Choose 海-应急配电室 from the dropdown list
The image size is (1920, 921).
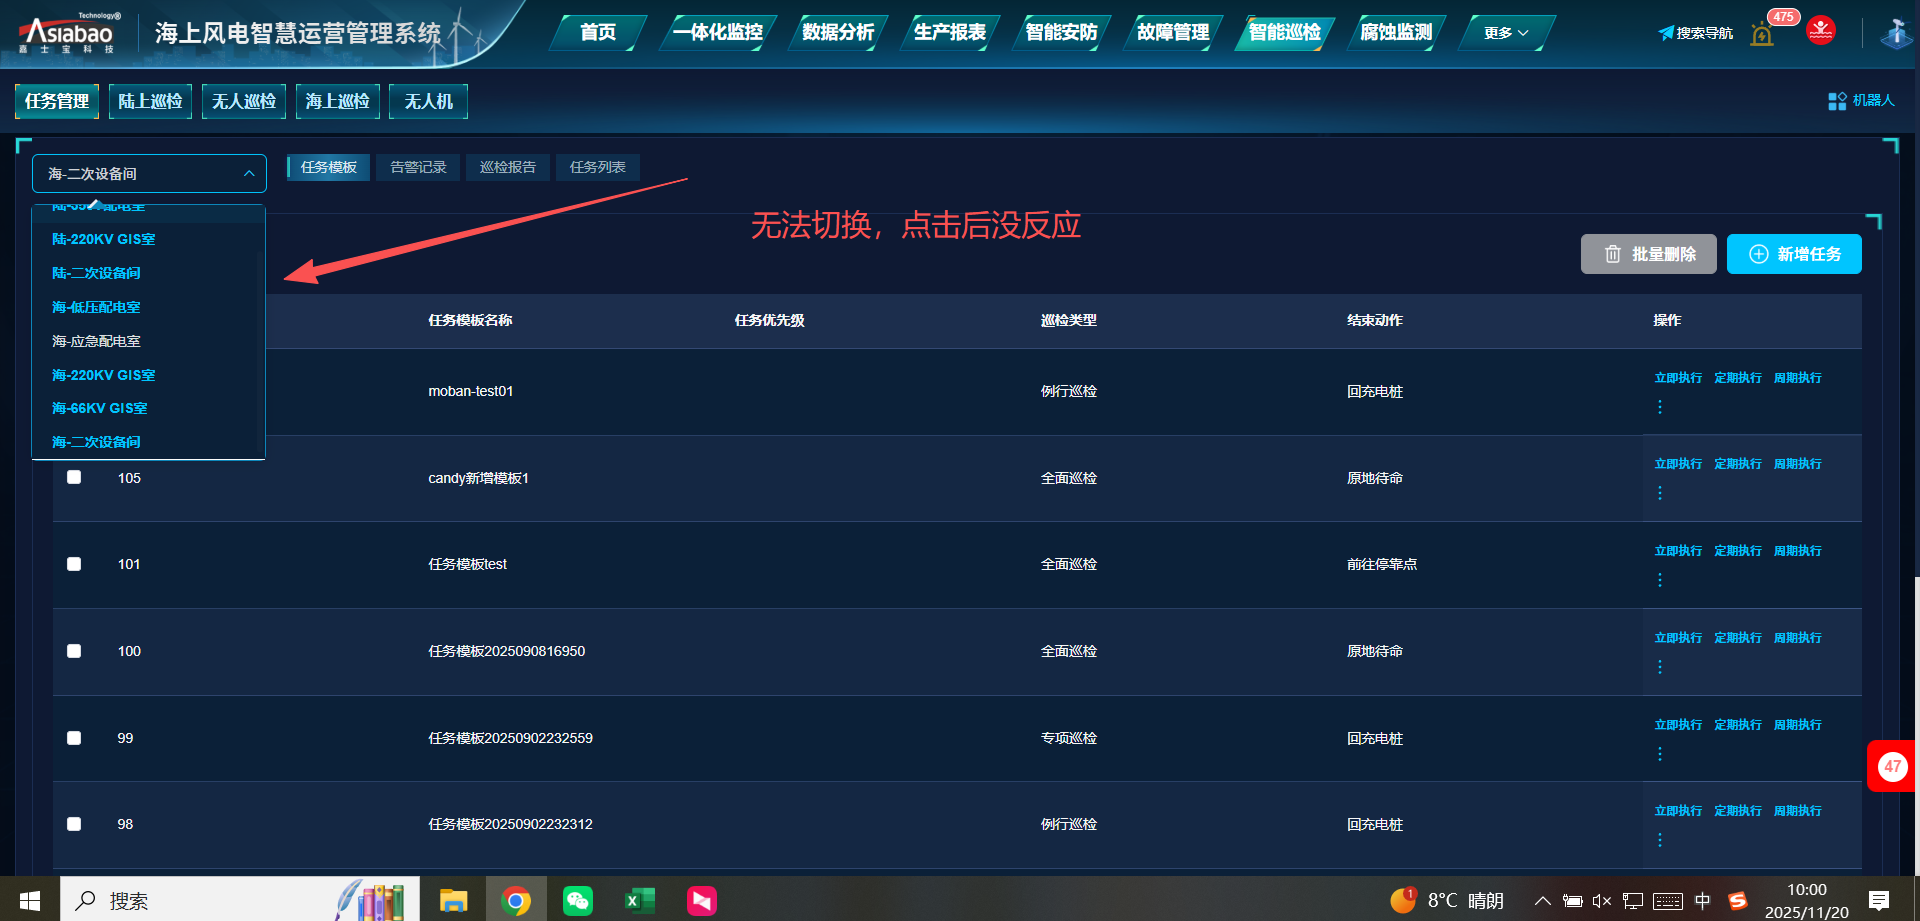tap(96, 341)
